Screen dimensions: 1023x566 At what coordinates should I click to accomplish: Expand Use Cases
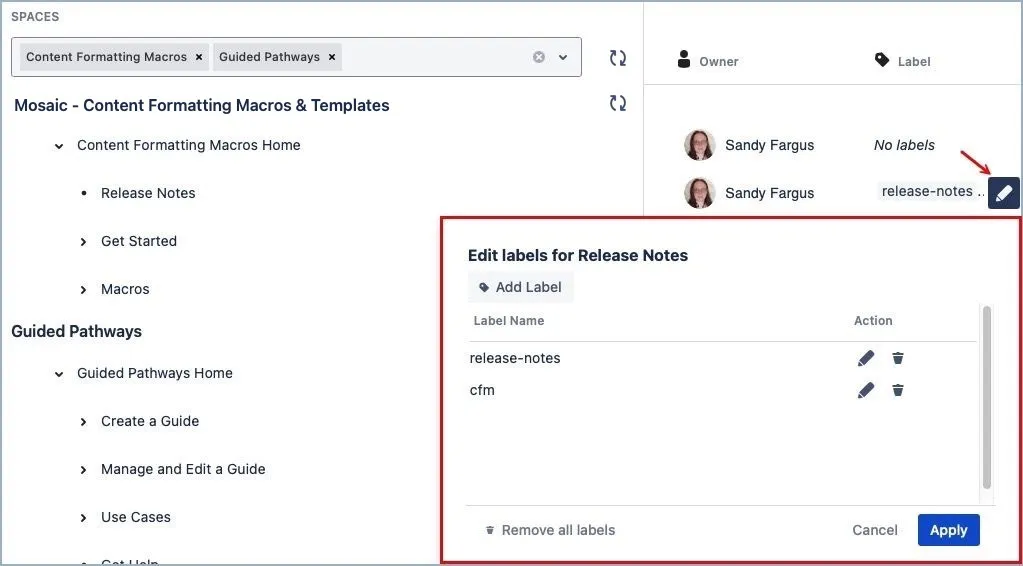point(84,518)
